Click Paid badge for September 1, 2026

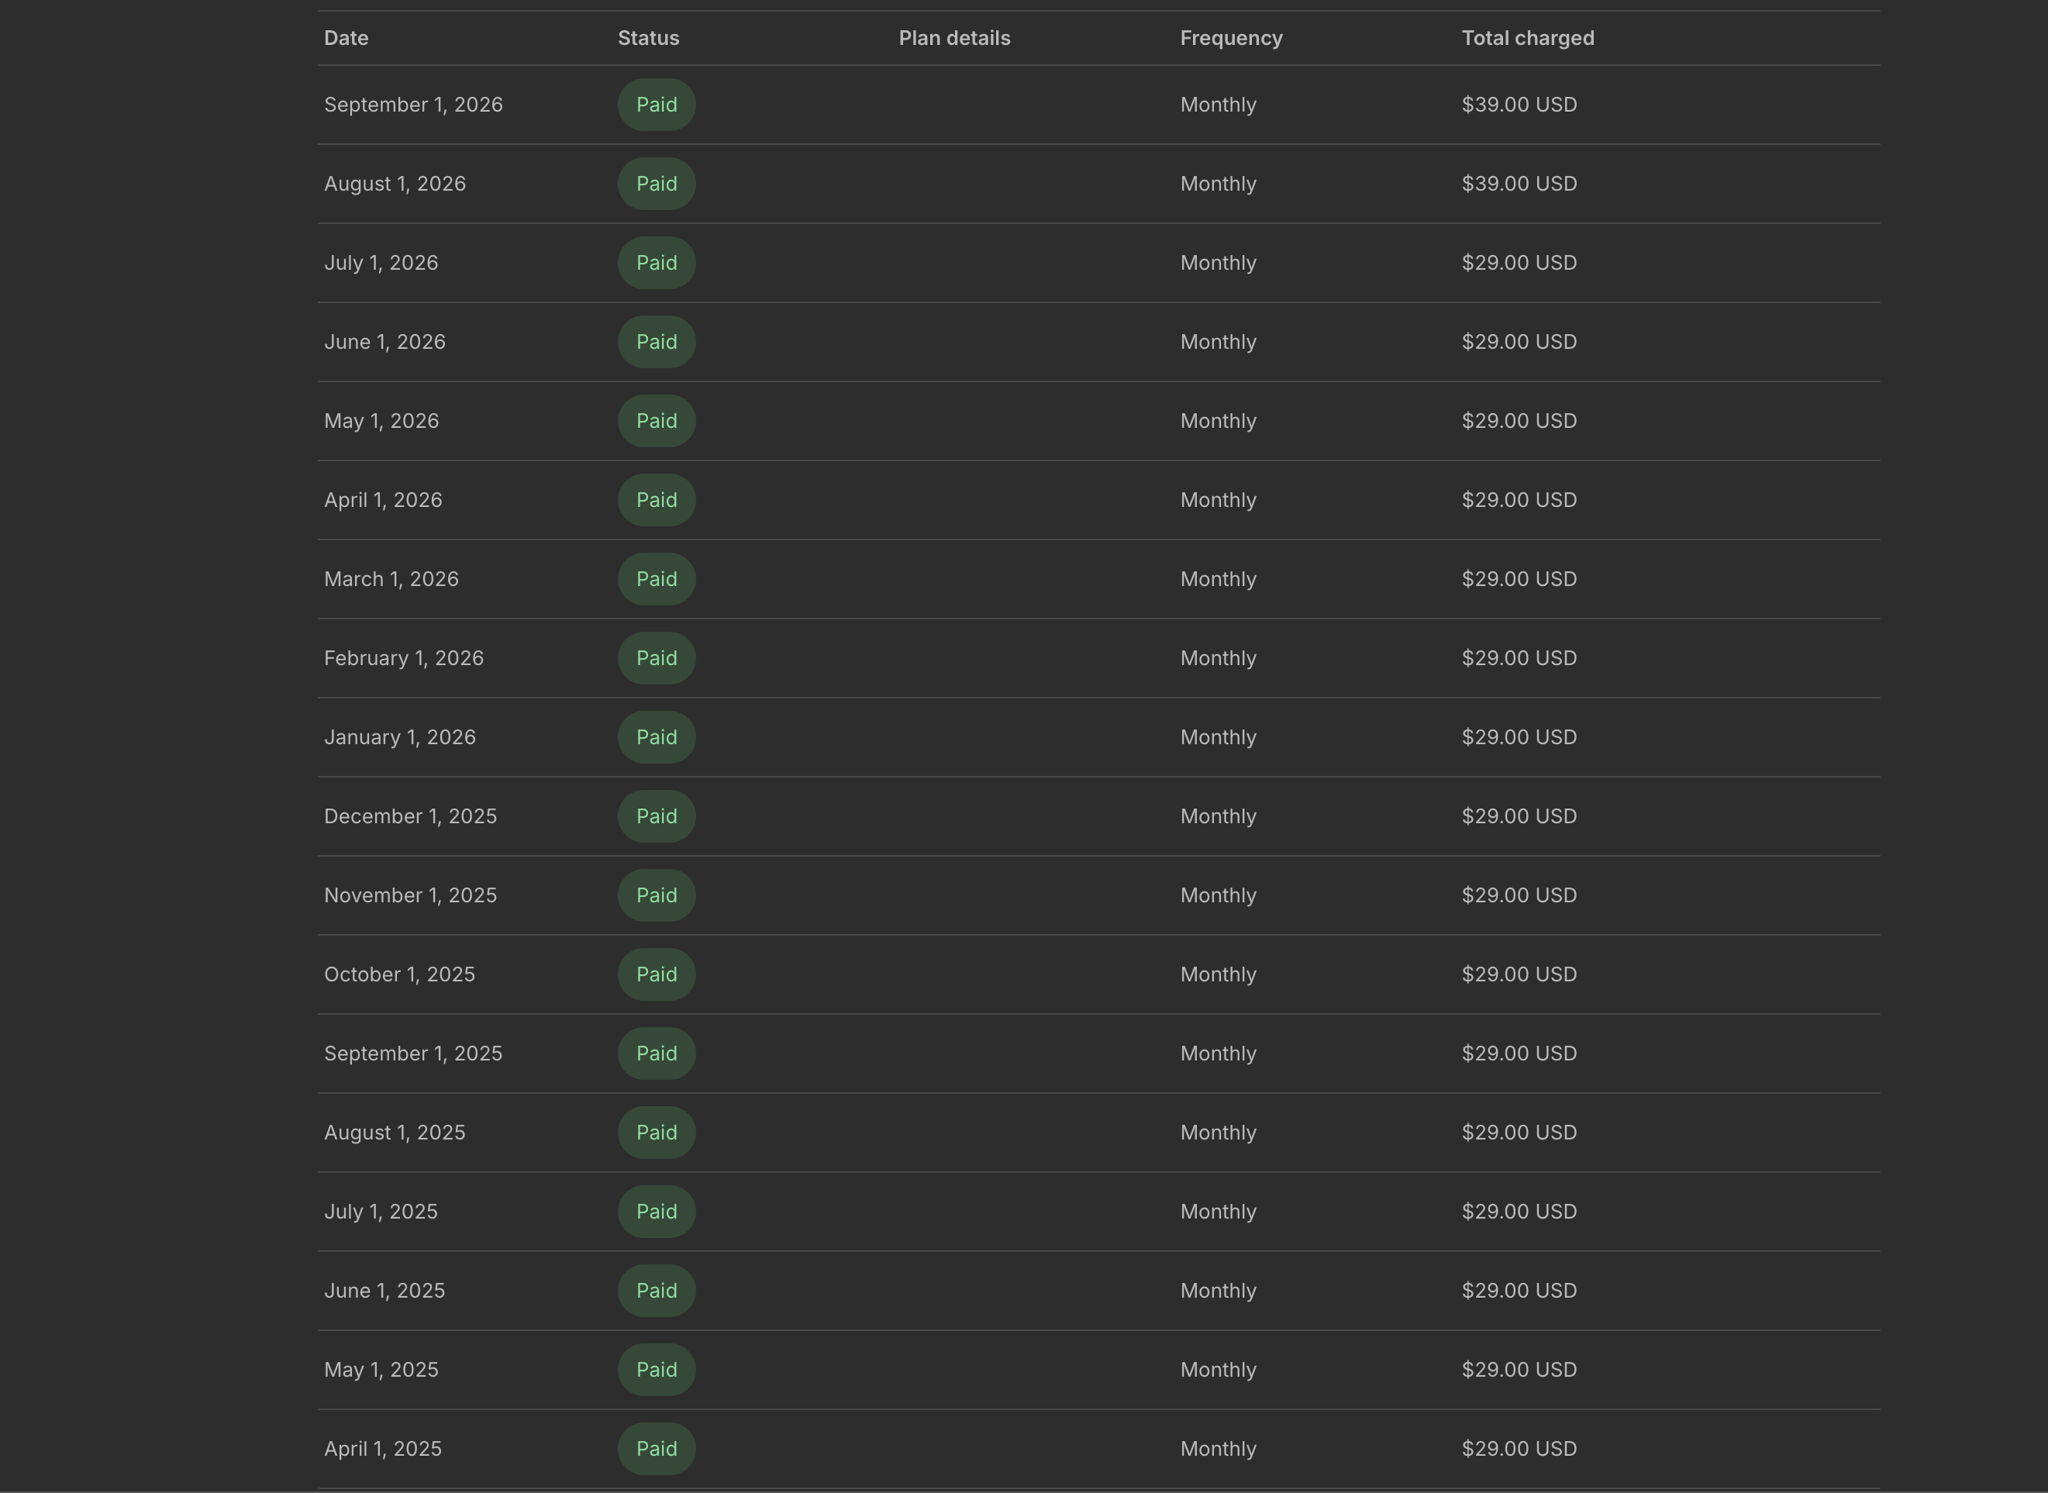[x=656, y=105]
